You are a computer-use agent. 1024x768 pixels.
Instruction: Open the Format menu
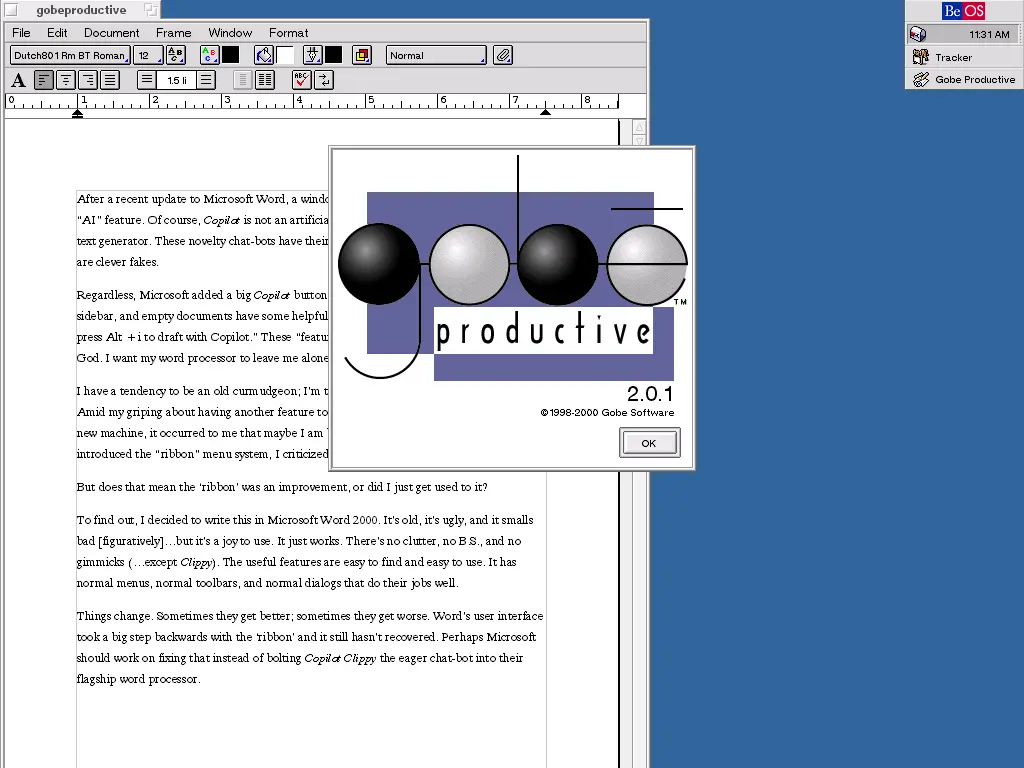(288, 33)
